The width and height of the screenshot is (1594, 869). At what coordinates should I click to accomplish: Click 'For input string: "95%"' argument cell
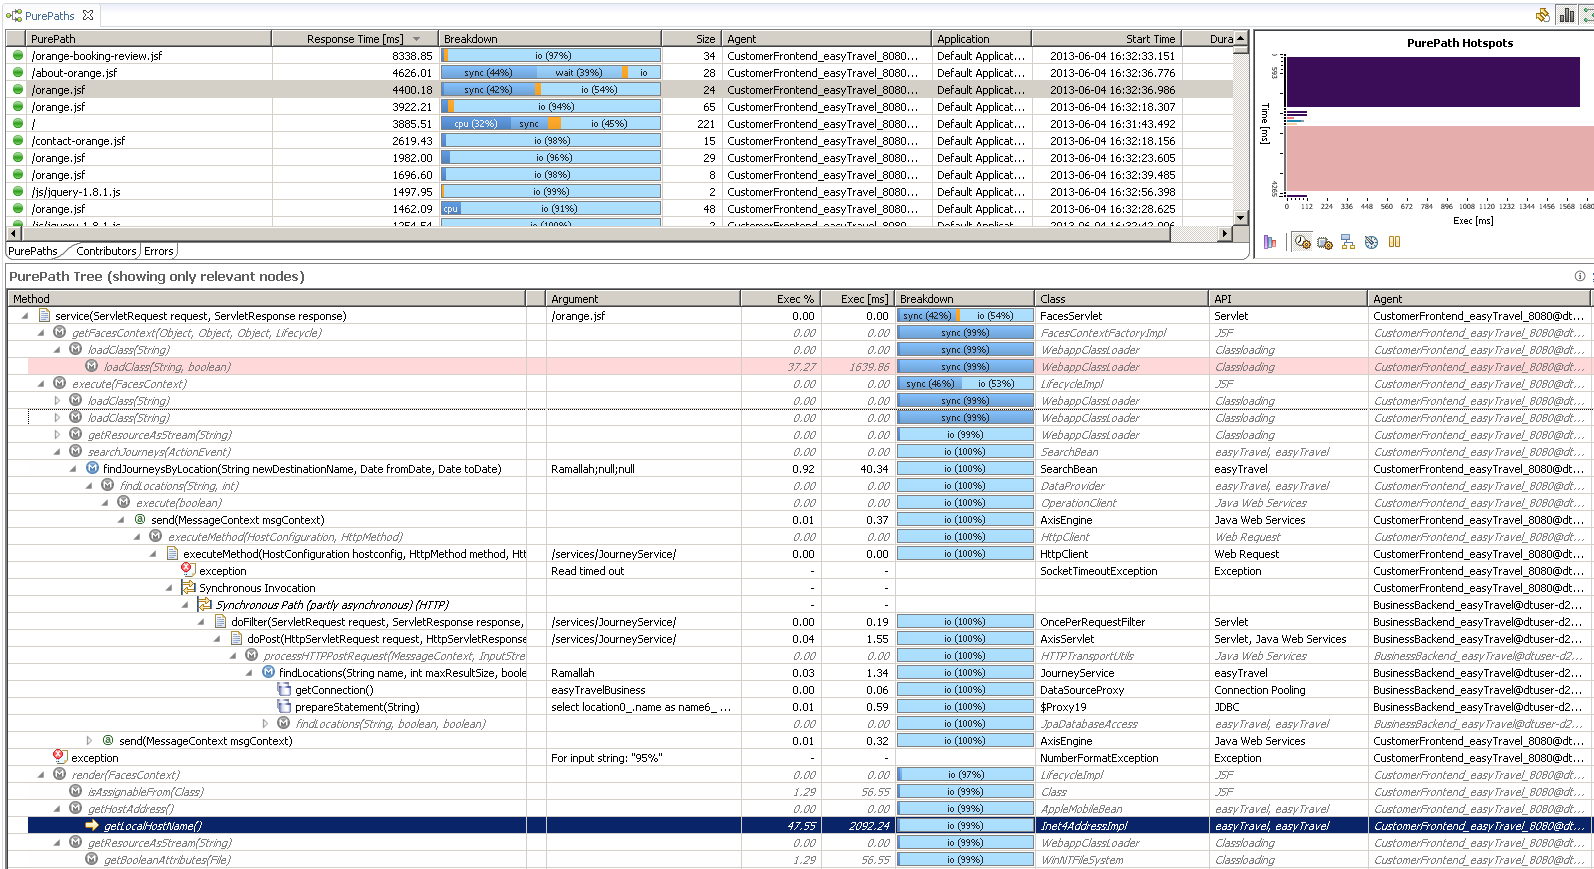point(643,758)
